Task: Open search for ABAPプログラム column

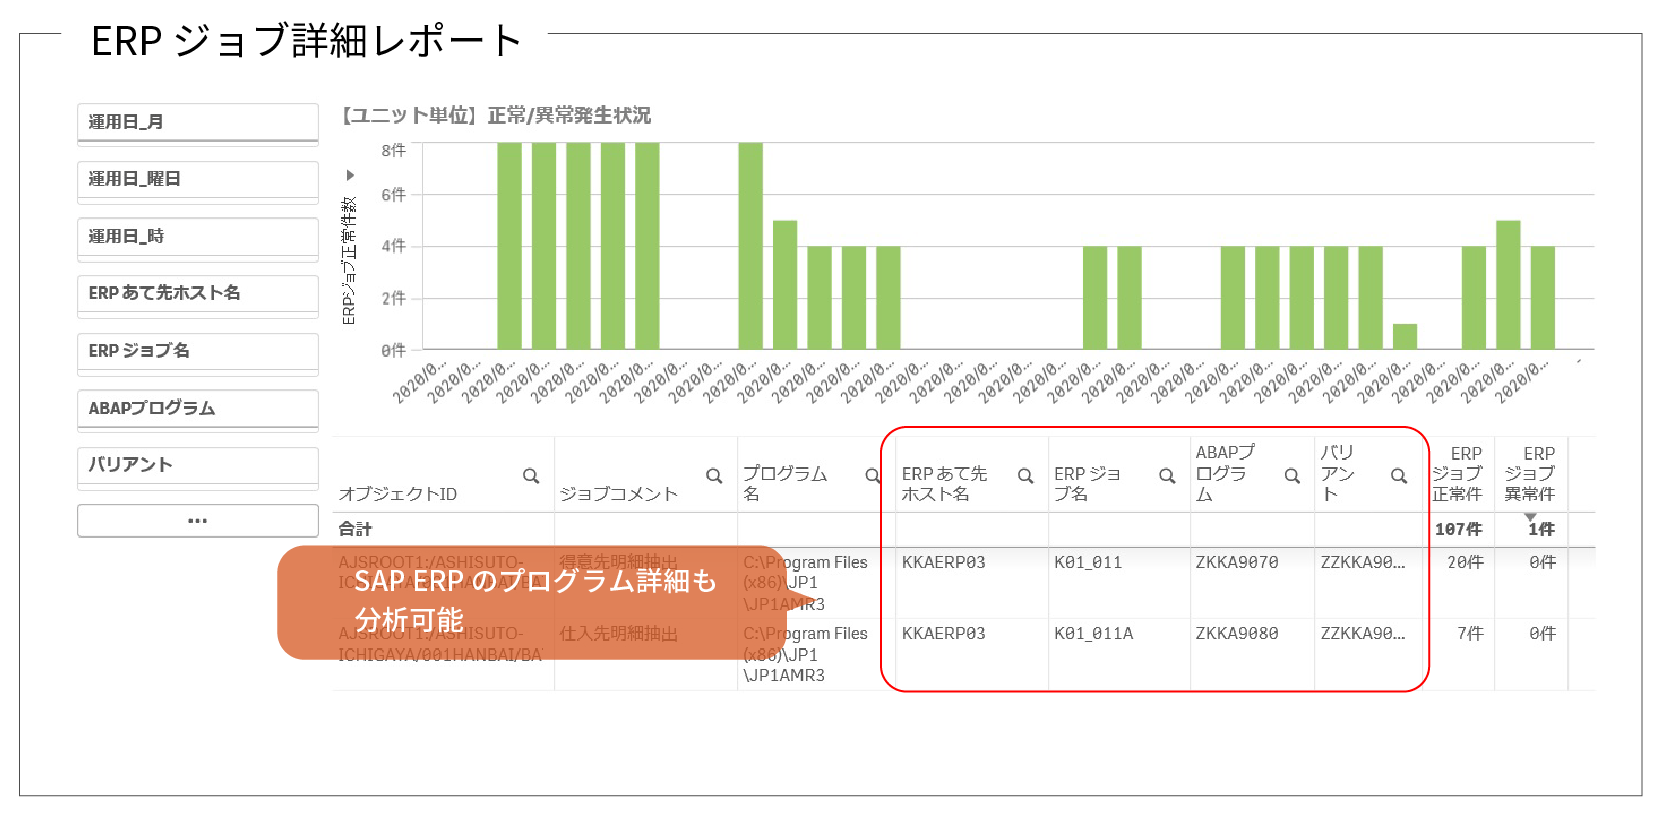Action: pos(1292,476)
